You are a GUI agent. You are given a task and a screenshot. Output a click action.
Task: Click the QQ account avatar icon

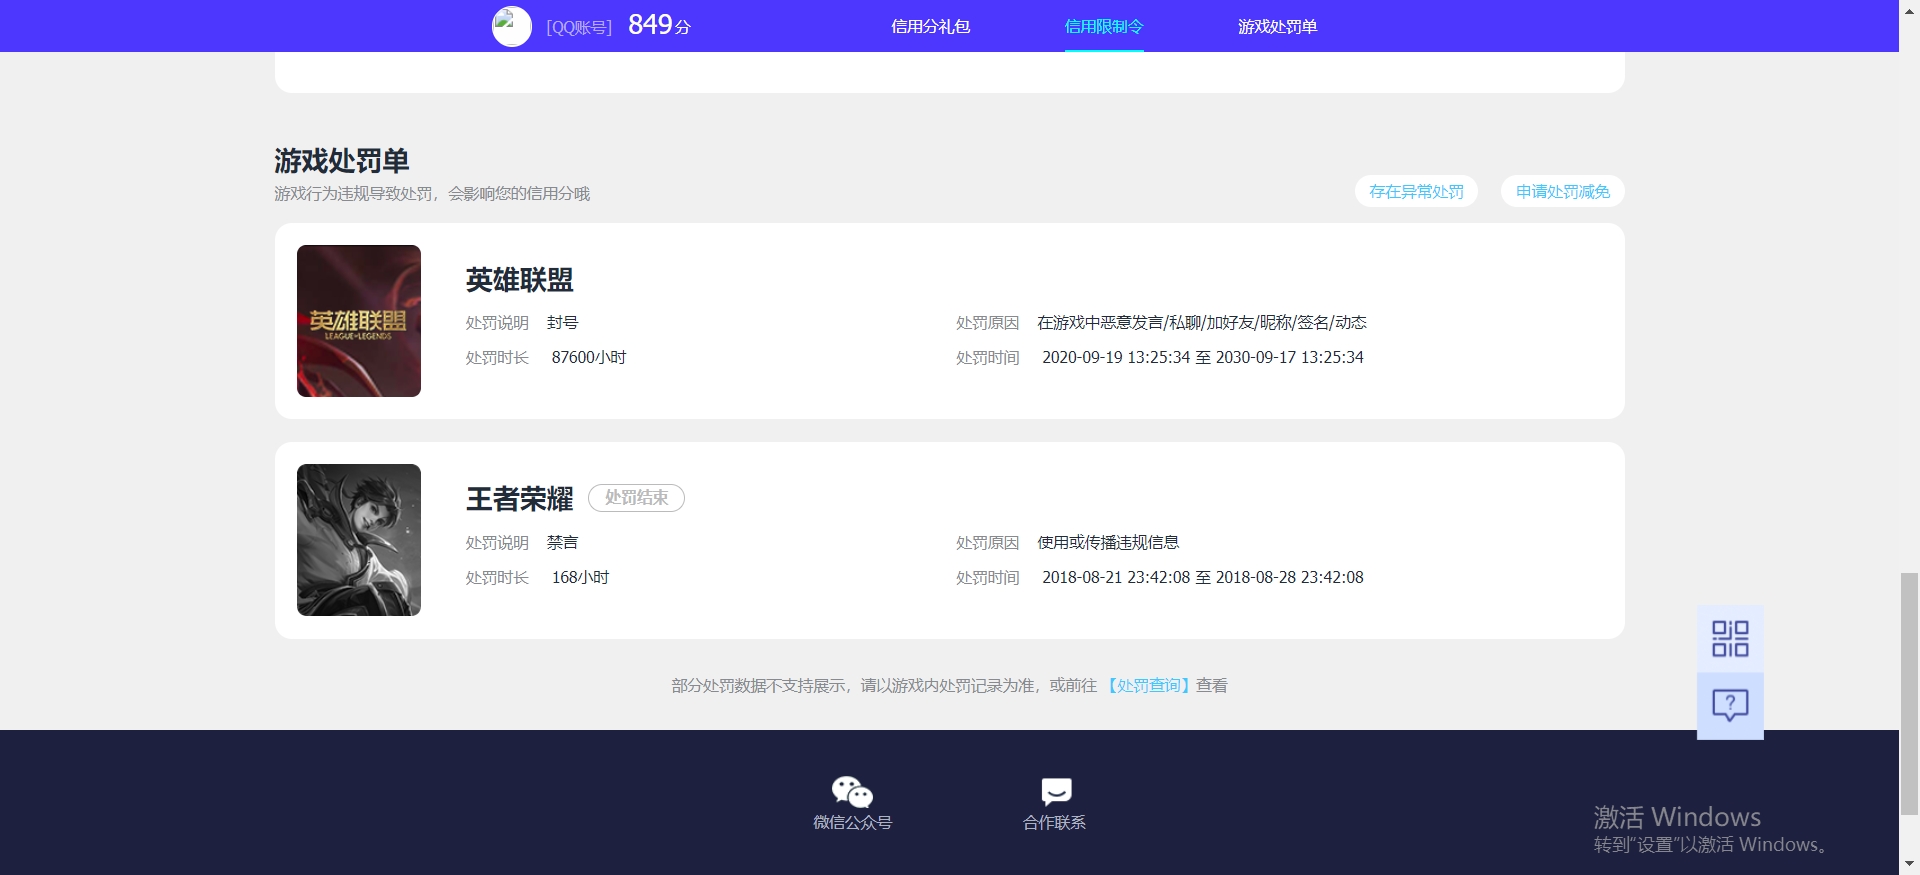(x=512, y=27)
